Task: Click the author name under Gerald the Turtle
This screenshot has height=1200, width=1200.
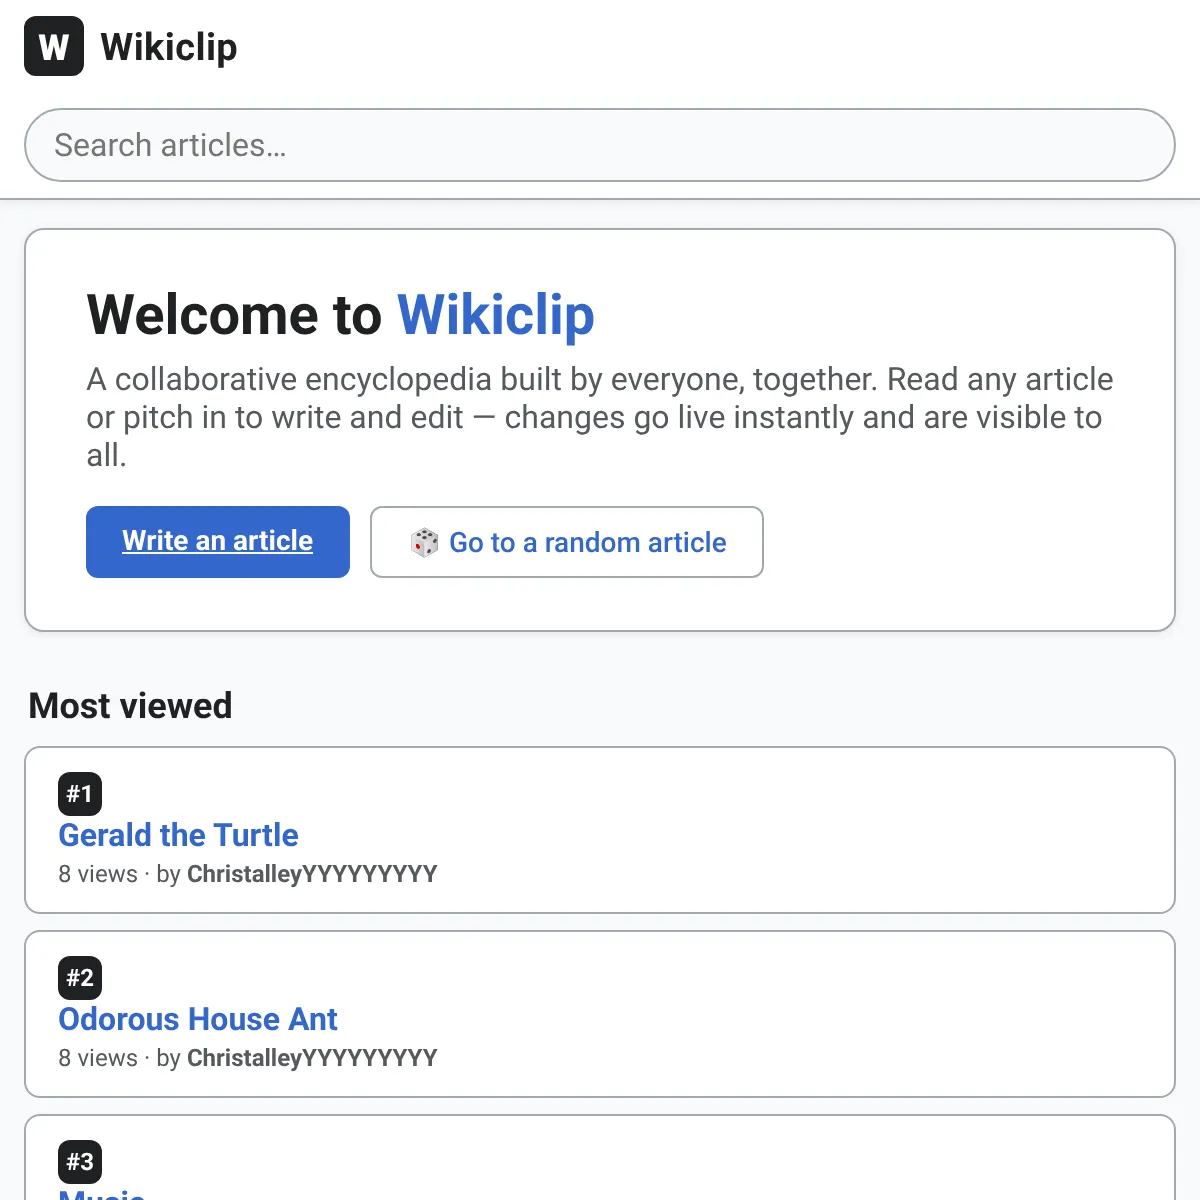Action: pyautogui.click(x=312, y=874)
